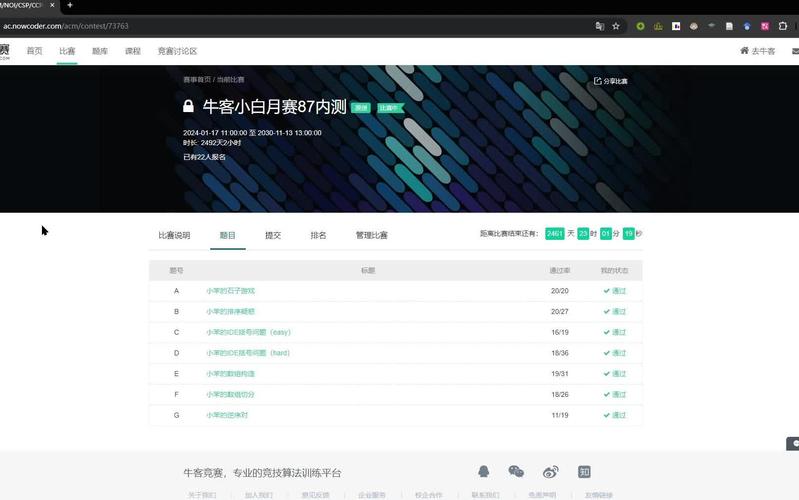Switch to the 比赛说明 tab
The image size is (799, 500).
pyautogui.click(x=174, y=235)
